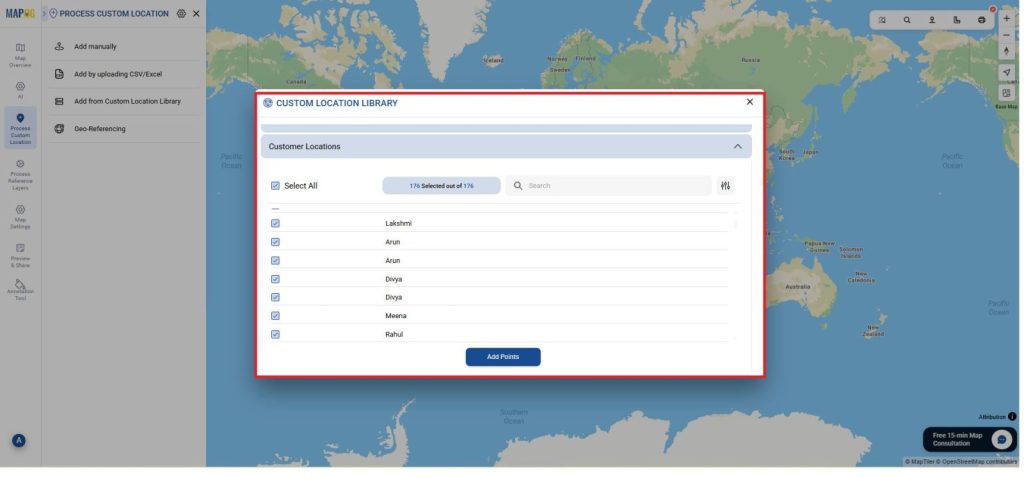Screen dimensions: 1024x478
Task: Click the Search field in library
Action: pyautogui.click(x=608, y=185)
